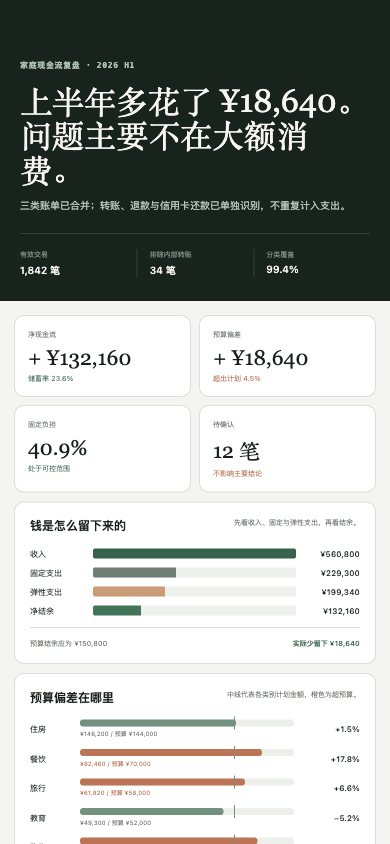Click the 预算结余应为 ¥150,800 footnote
Screen dimensions: 390x844
[x=69, y=643]
